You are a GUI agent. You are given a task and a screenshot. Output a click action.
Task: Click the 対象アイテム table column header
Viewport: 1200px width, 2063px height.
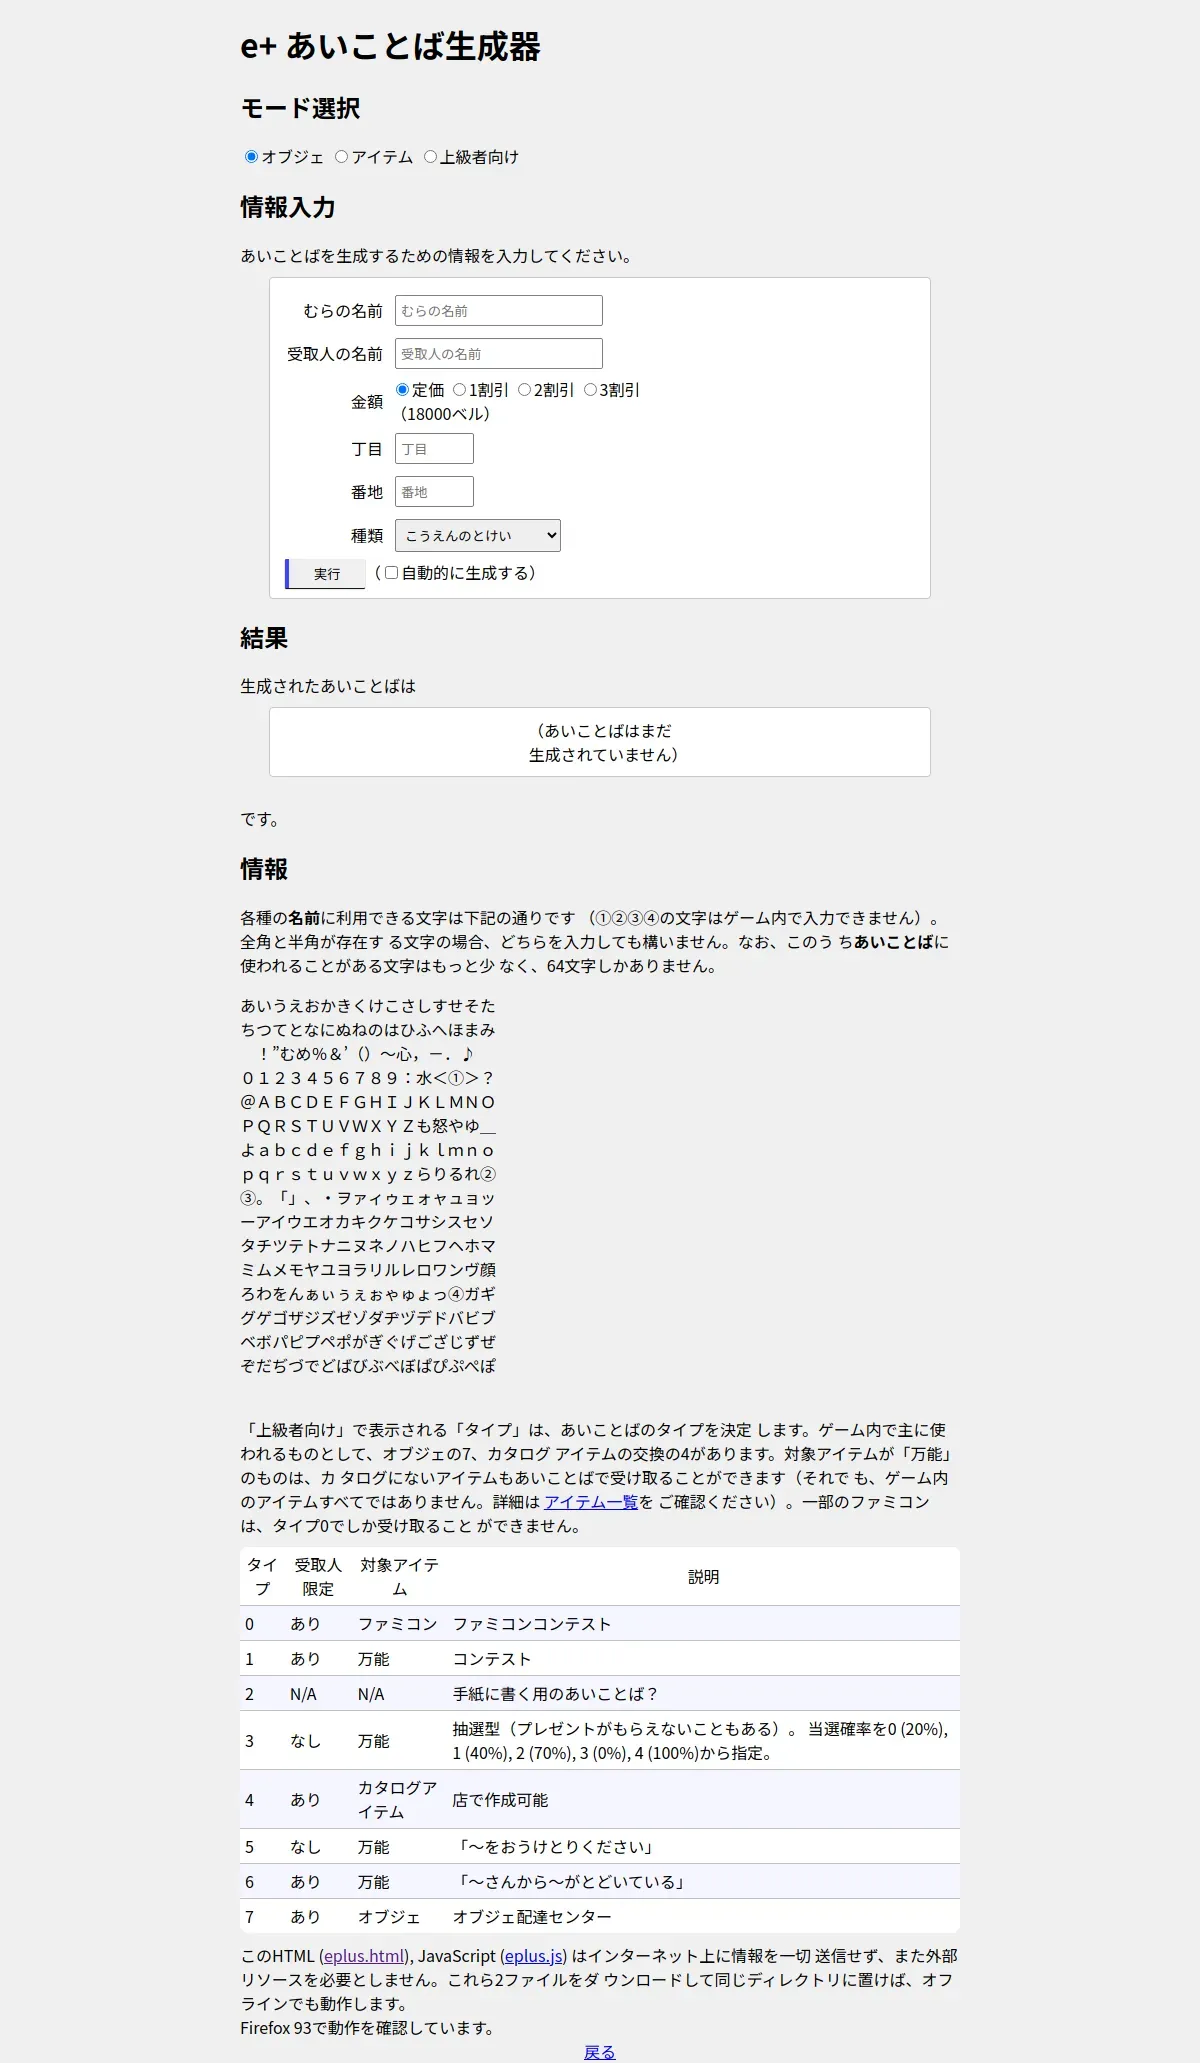coord(399,1577)
